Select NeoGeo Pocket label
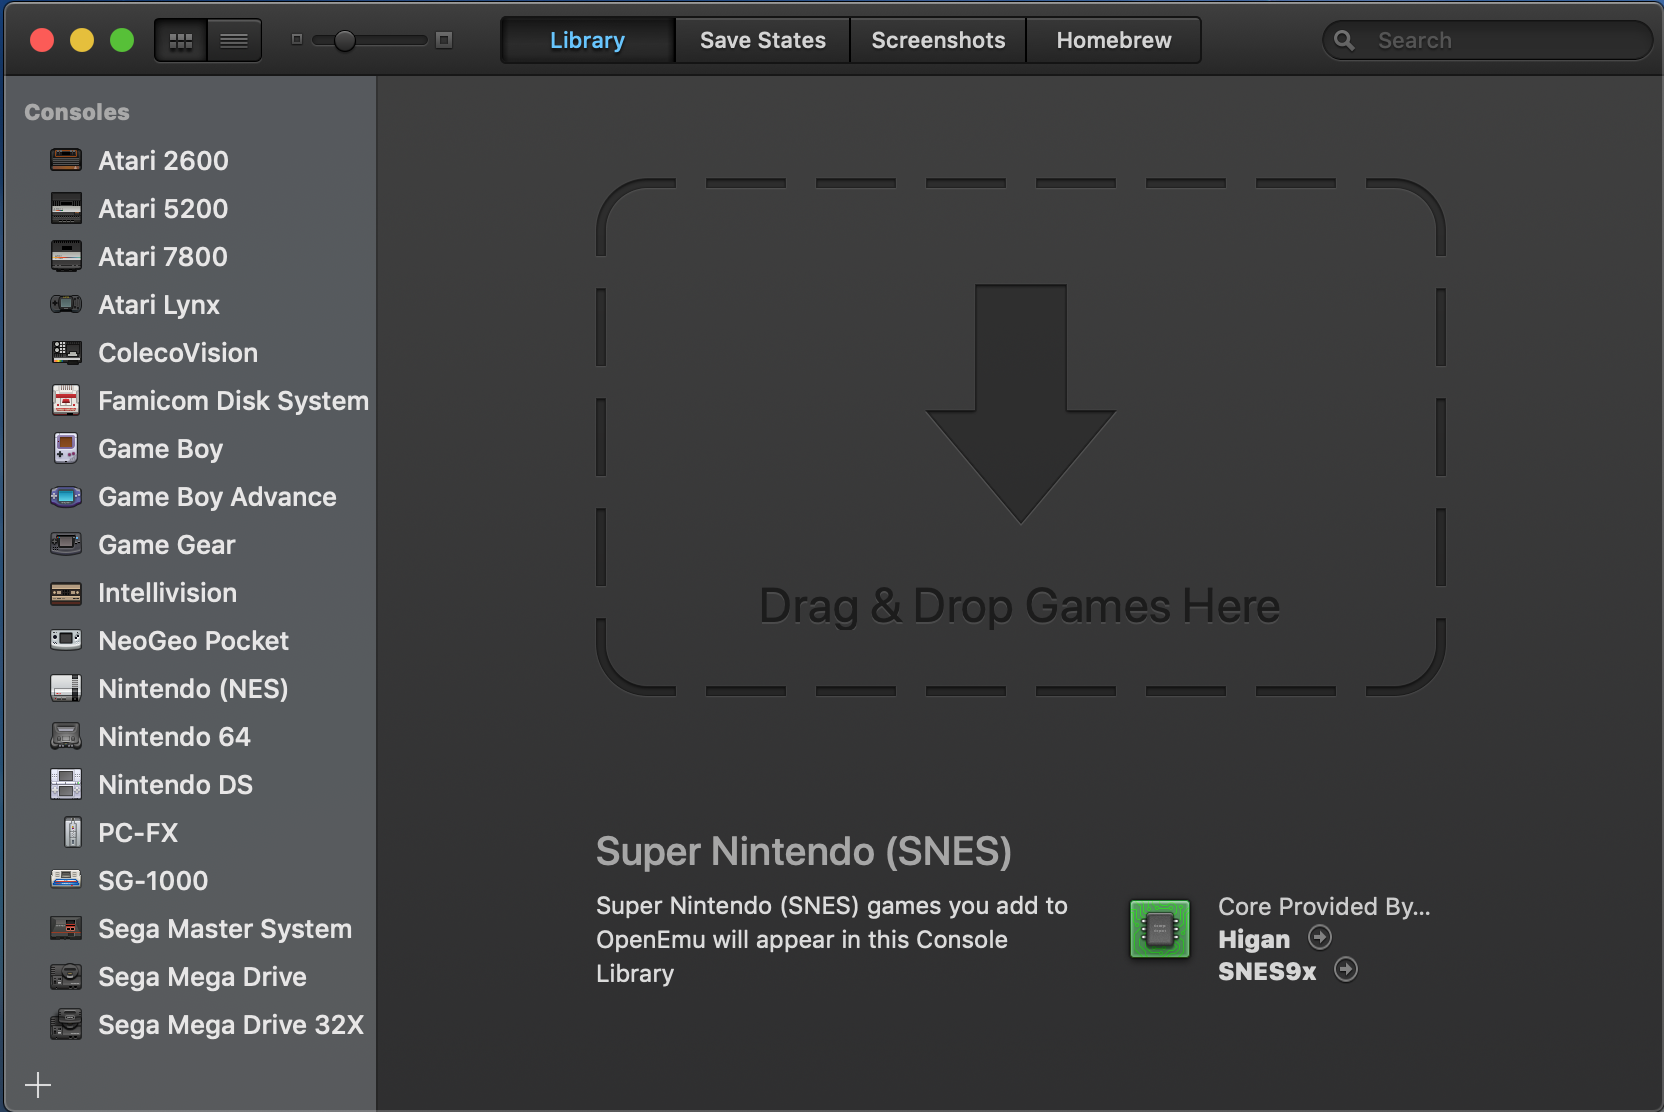The height and width of the screenshot is (1112, 1664). 193,641
